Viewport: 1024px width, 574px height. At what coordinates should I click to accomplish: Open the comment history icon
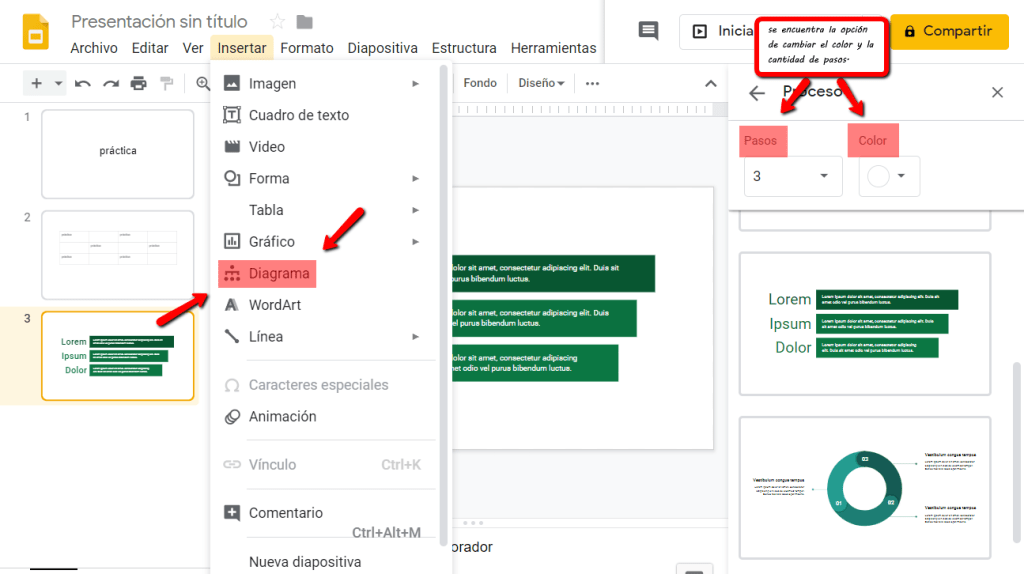(x=648, y=31)
